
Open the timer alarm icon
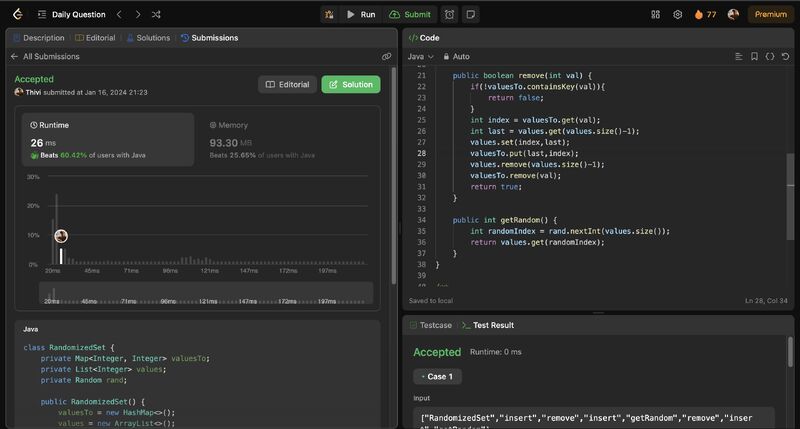pyautogui.click(x=449, y=14)
